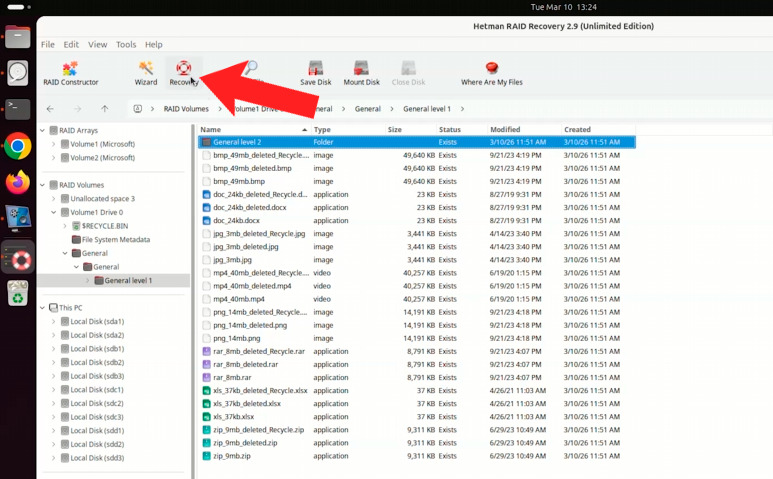Screen dimensions: 773x479
Task: Open the Tools menu
Action: tap(126, 44)
